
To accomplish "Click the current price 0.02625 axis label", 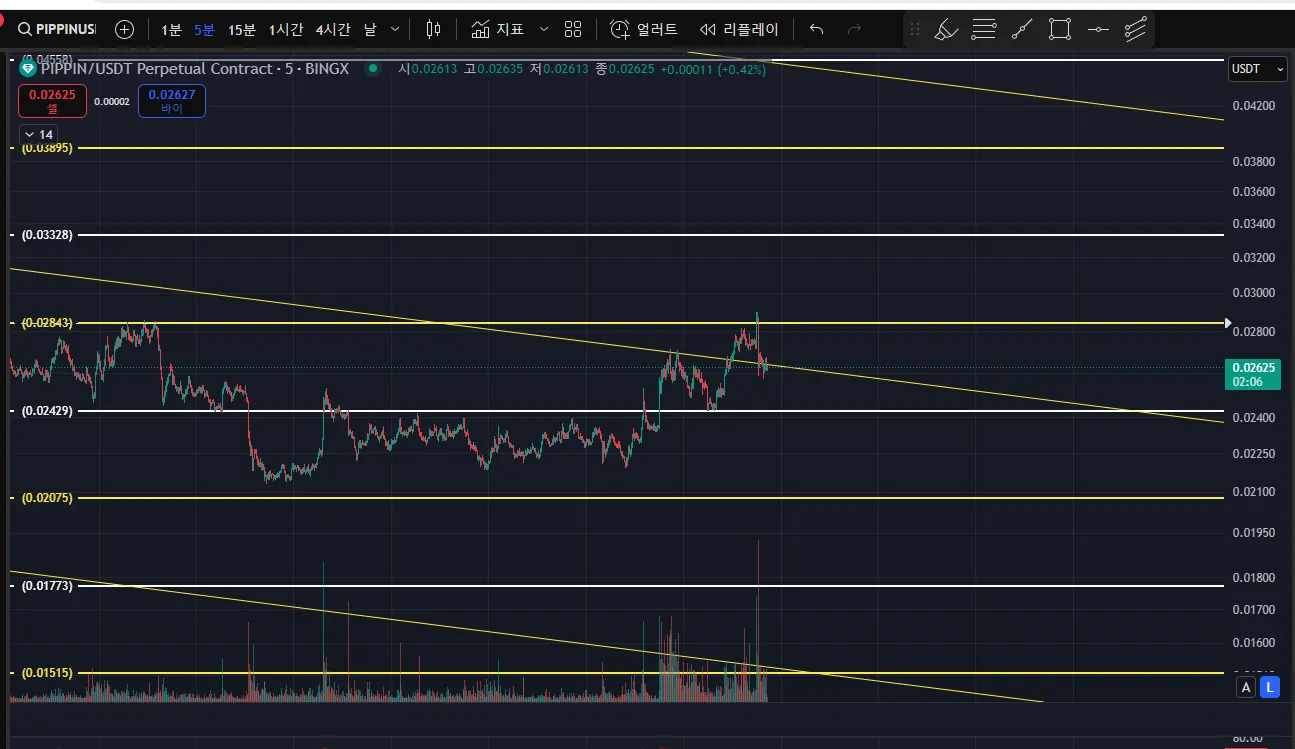I will (1251, 374).
